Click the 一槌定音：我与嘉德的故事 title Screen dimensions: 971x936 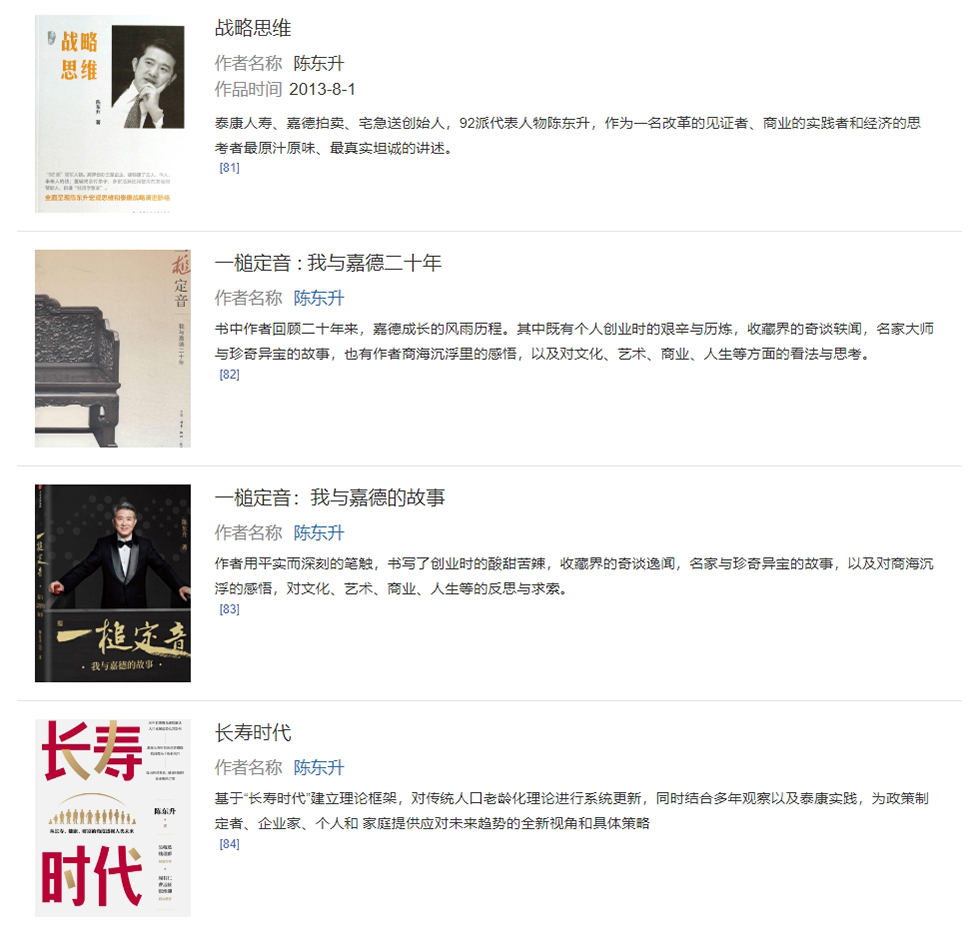coord(329,497)
